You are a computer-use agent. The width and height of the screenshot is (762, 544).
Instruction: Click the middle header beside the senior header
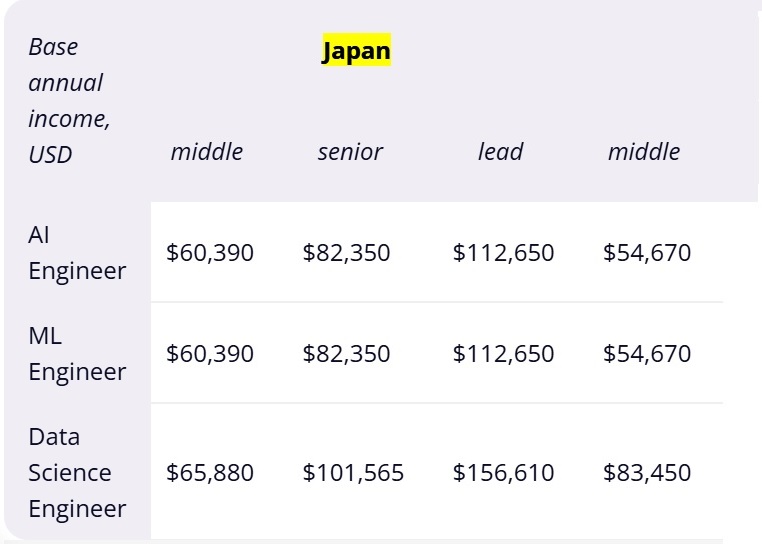pyautogui.click(x=207, y=152)
